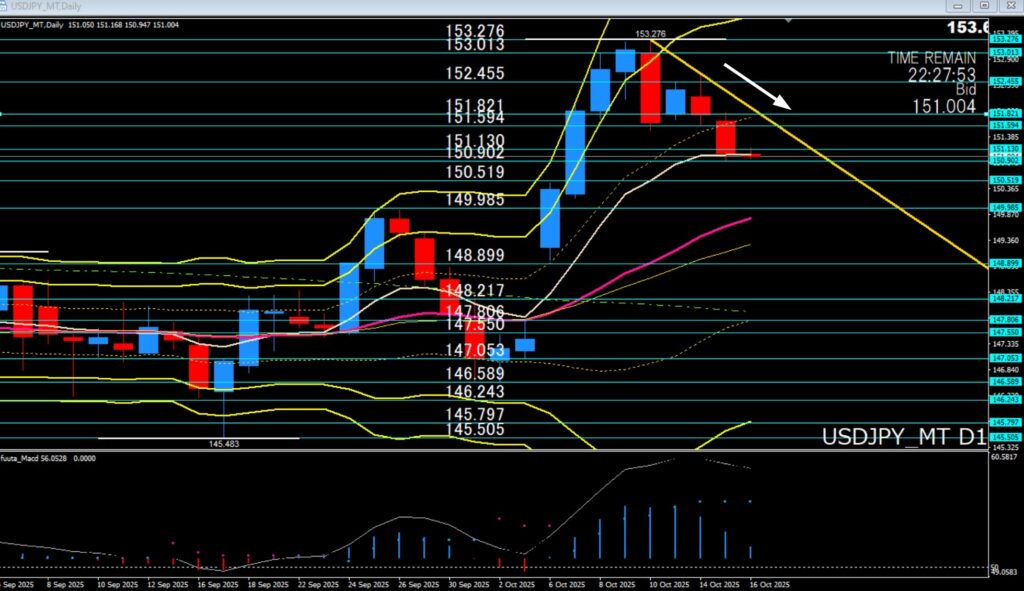Click the grey chart shift triangle marker
1024x591 pixels.
[790, 19]
